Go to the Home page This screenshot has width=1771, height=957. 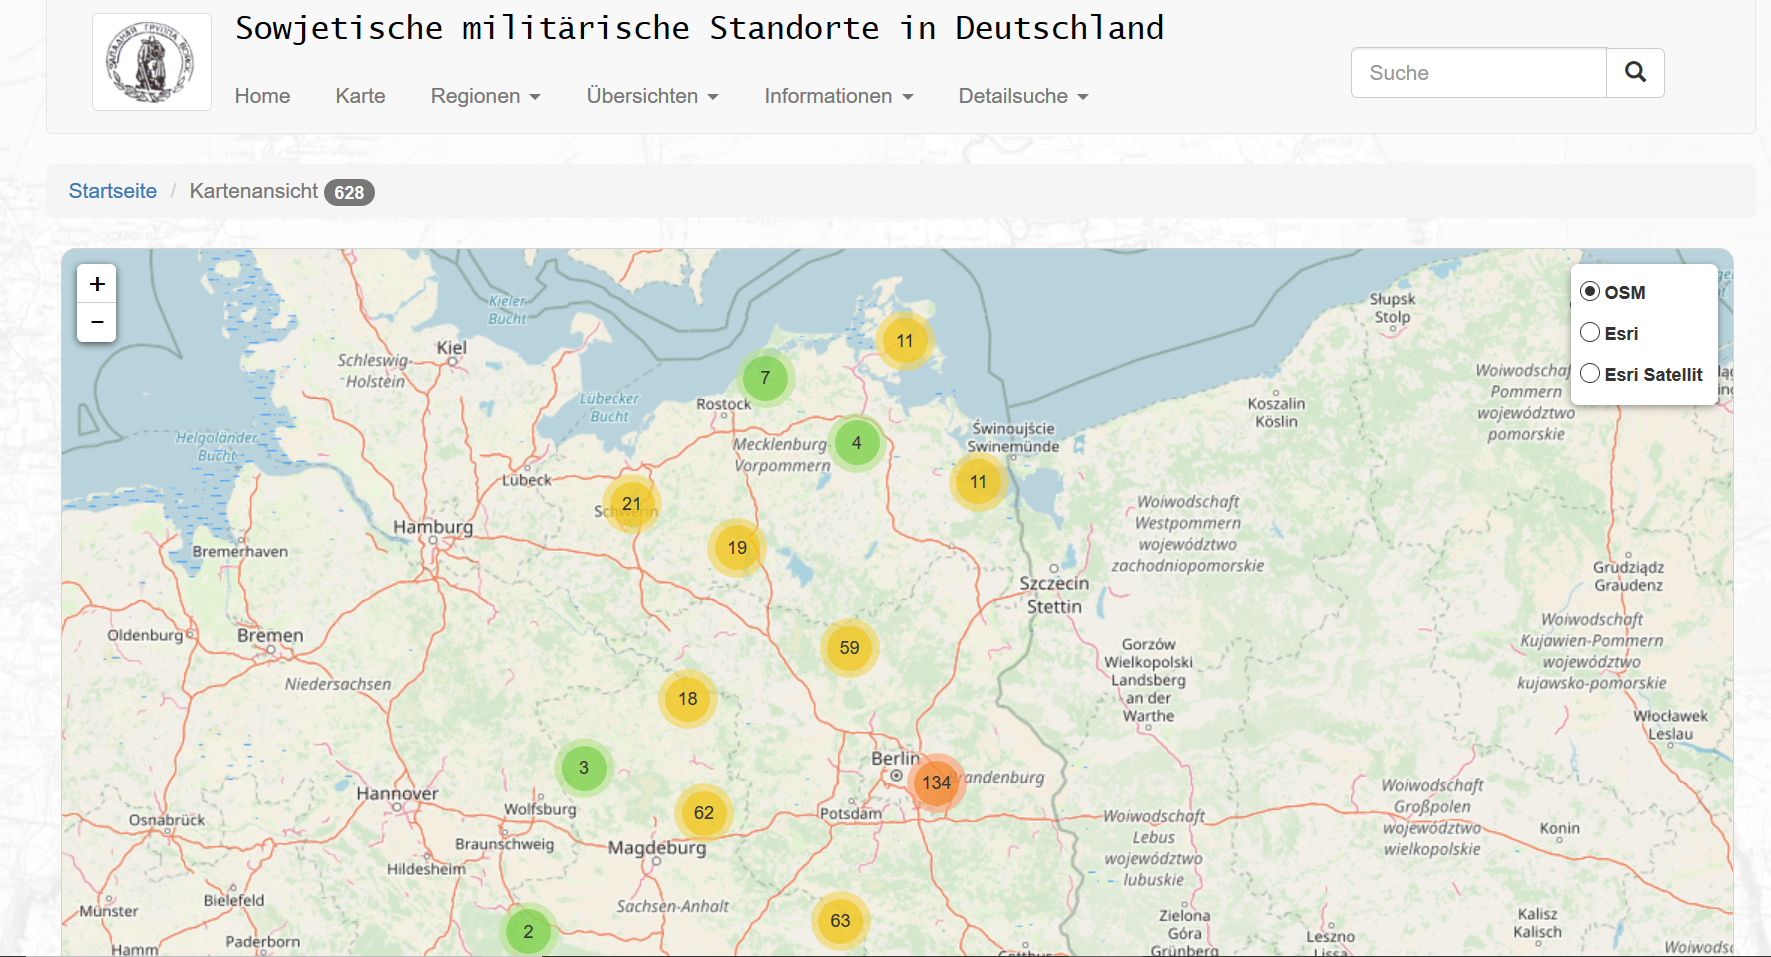point(262,96)
